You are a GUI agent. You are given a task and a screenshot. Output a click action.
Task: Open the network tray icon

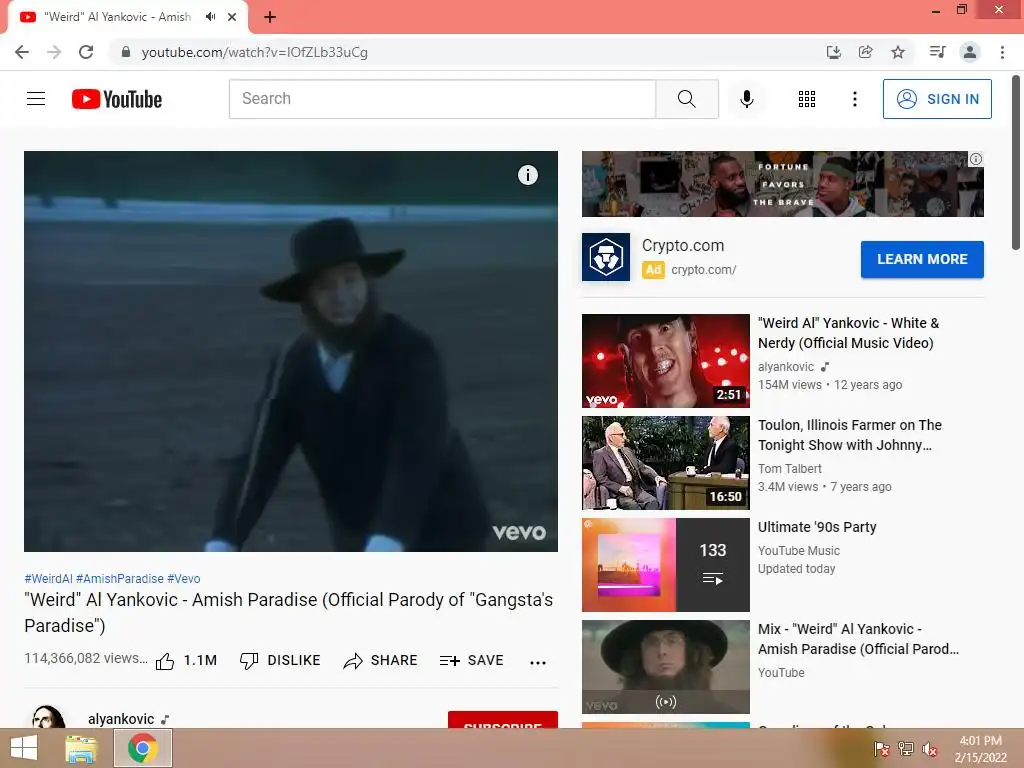[x=906, y=748]
